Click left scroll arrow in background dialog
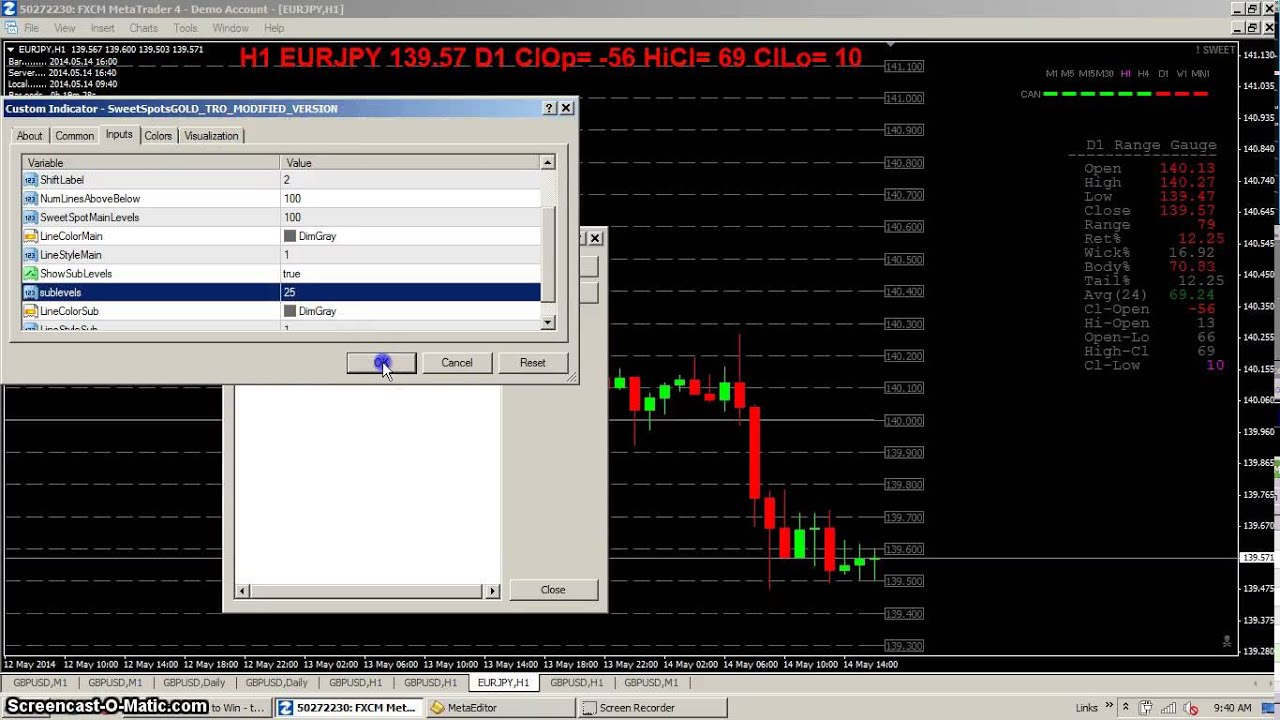Viewport: 1280px width, 720px height. point(241,591)
